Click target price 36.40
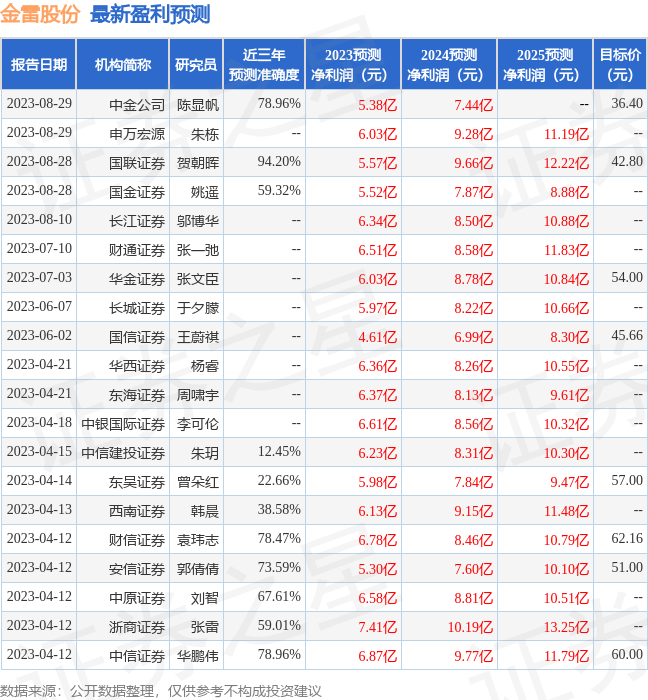Image resolution: width=648 pixels, height=700 pixels. click(627, 104)
